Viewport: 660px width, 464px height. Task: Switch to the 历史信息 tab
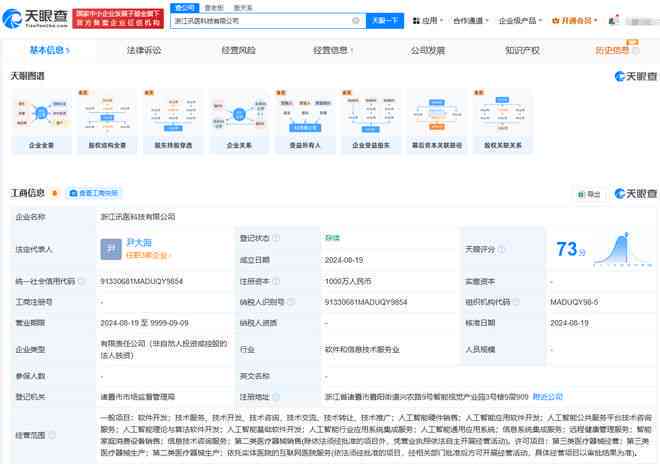[612, 51]
